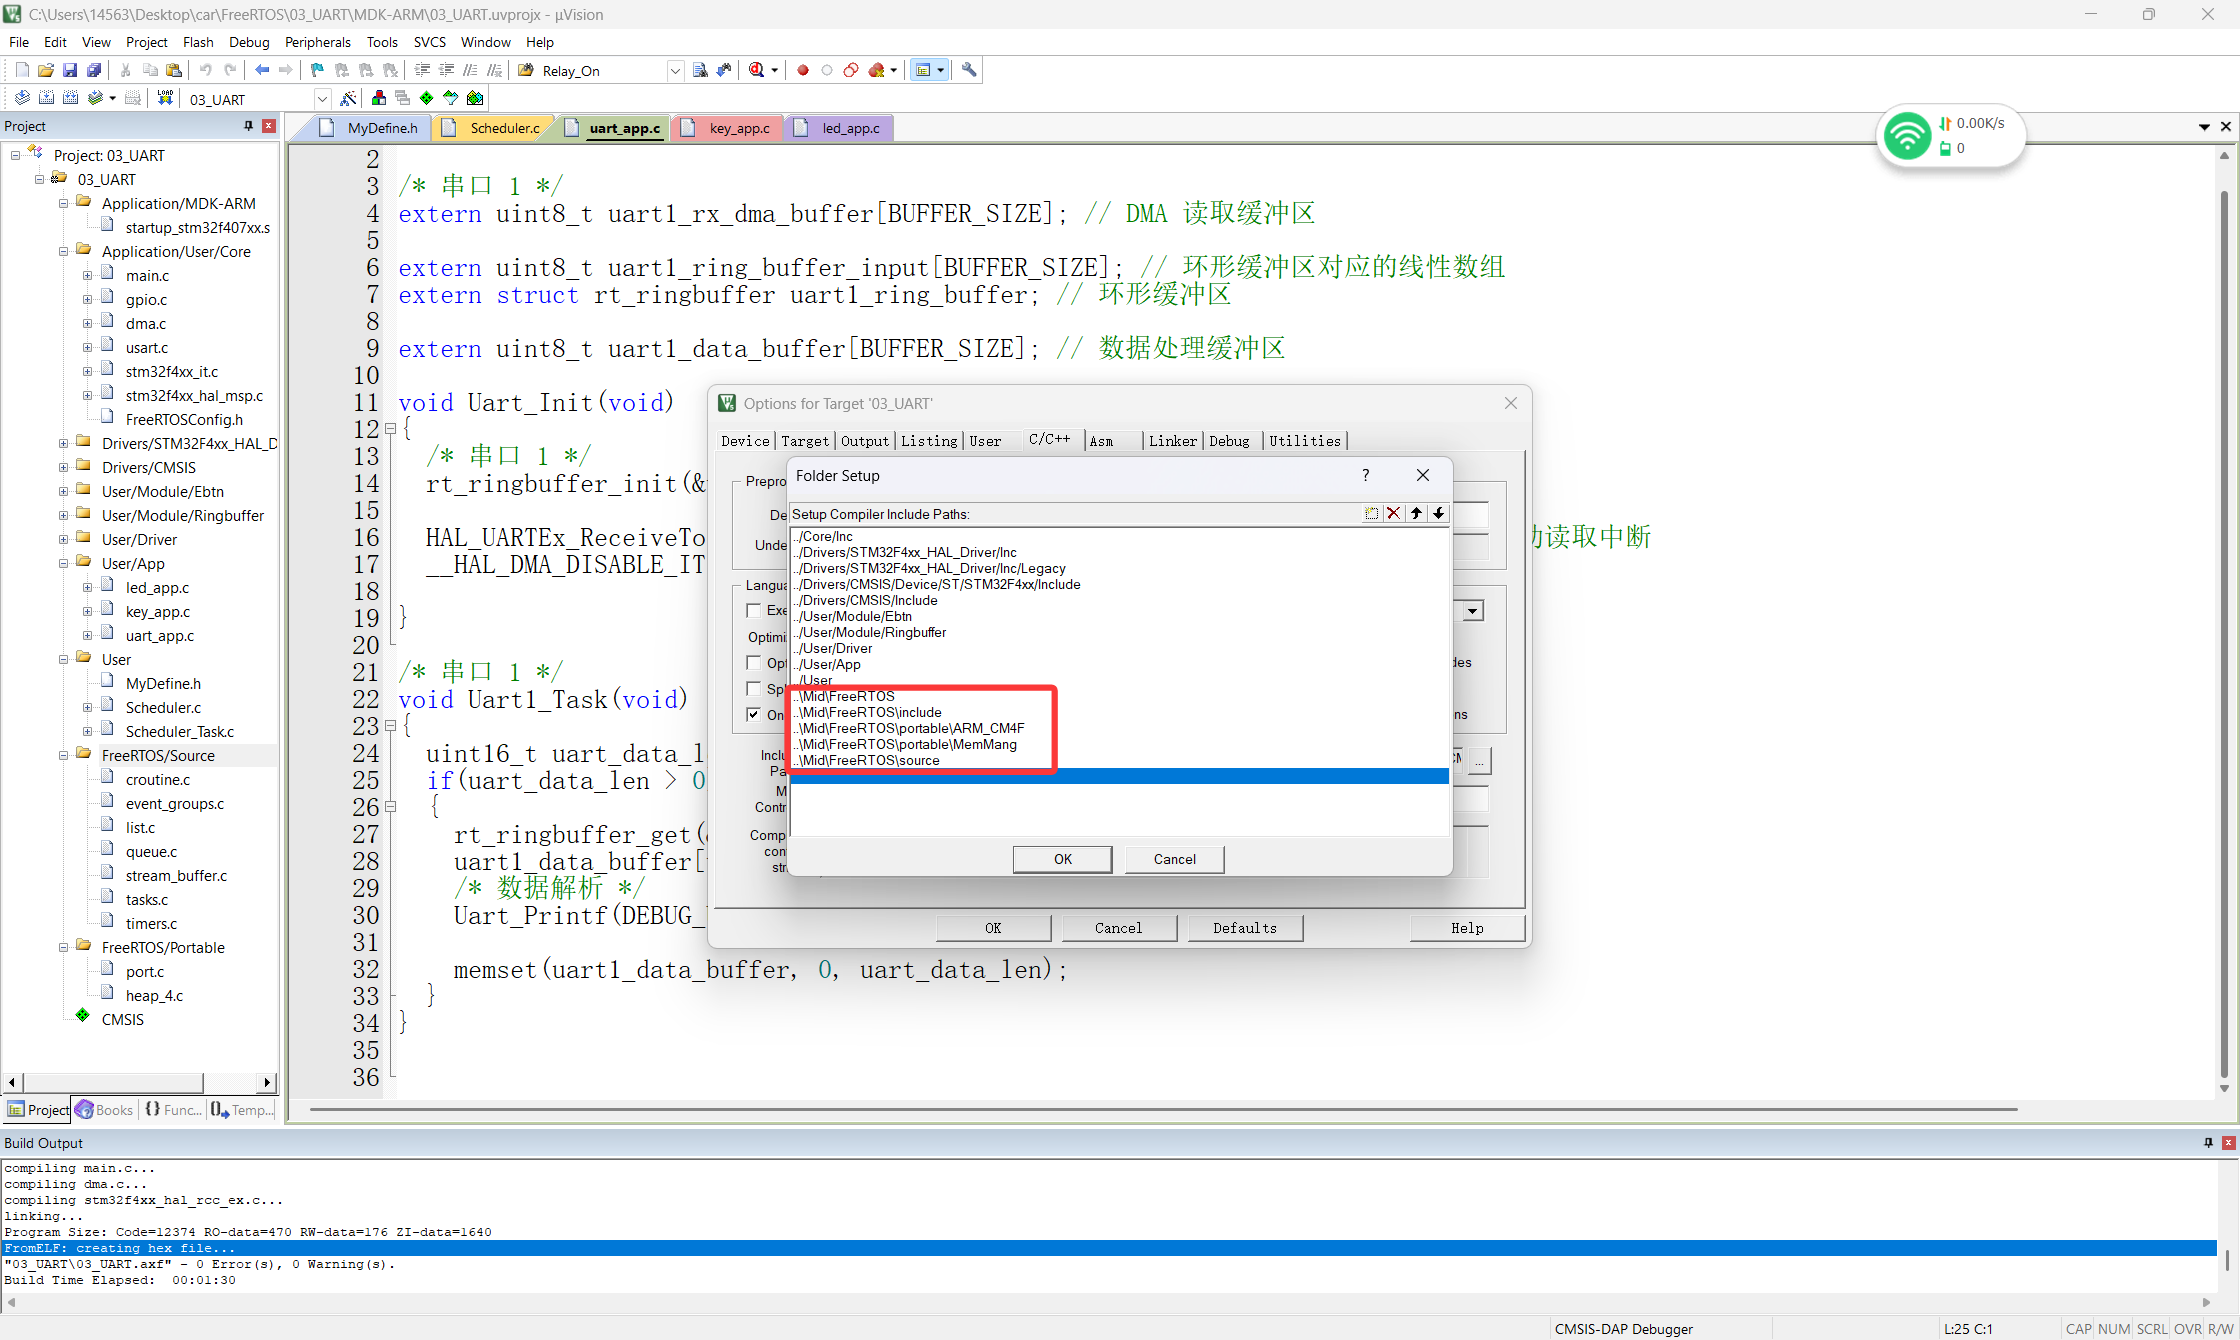Click OK in the Folder Setup dialog
The width and height of the screenshot is (2240, 1340).
pyautogui.click(x=1062, y=859)
